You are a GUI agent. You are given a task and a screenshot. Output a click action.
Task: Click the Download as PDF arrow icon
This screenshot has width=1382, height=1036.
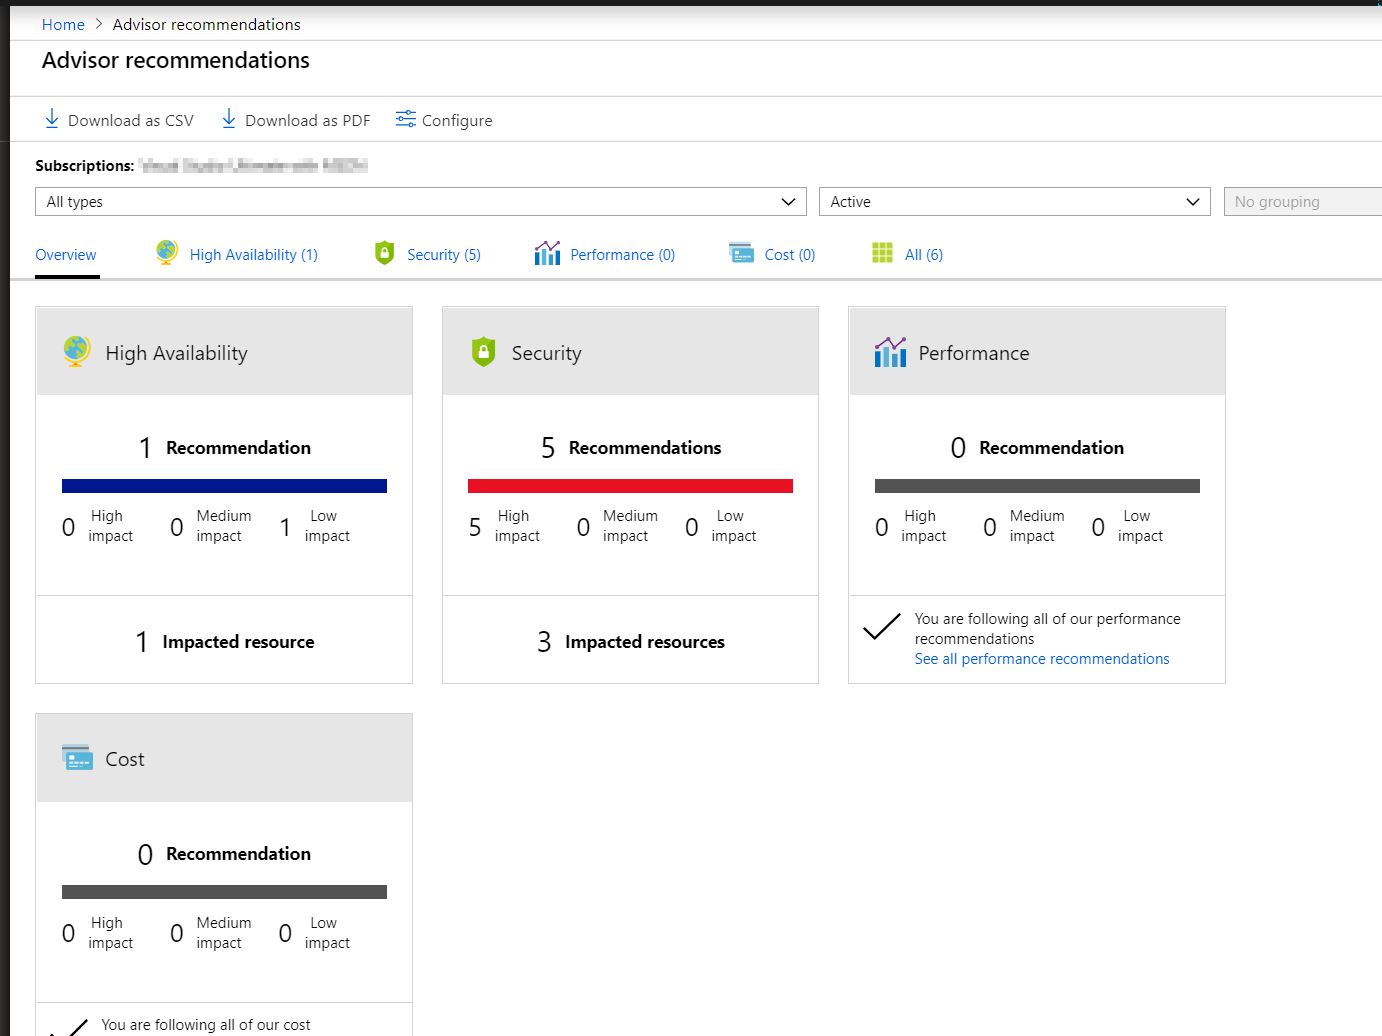(x=229, y=119)
